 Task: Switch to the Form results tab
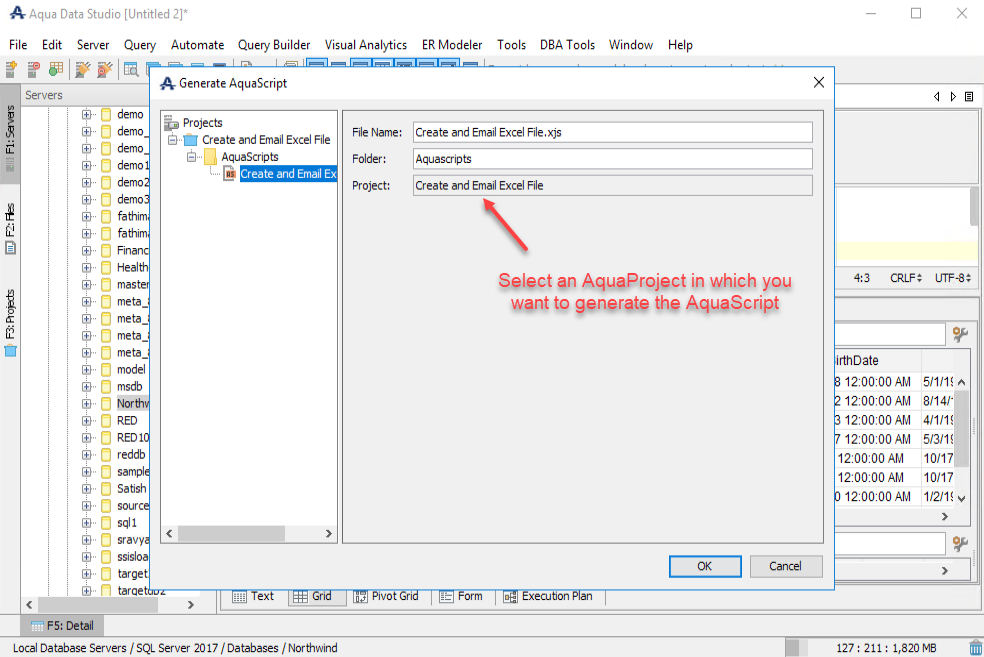coord(461,596)
